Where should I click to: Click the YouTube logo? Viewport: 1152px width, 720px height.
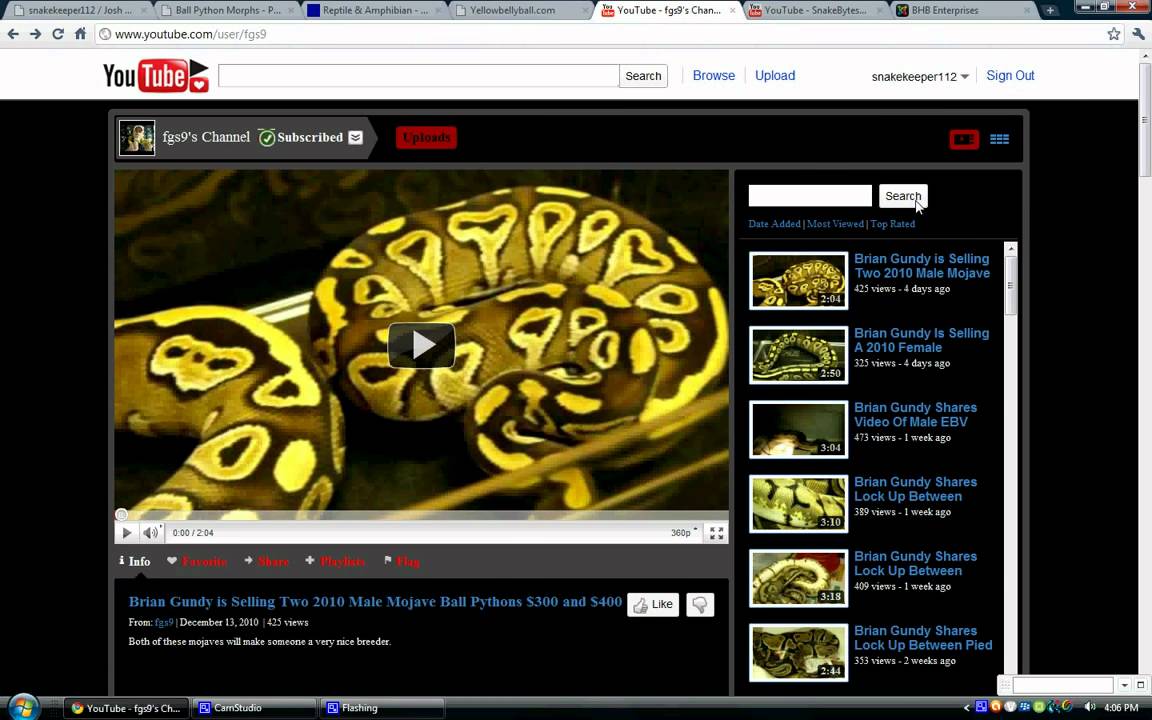coord(156,76)
